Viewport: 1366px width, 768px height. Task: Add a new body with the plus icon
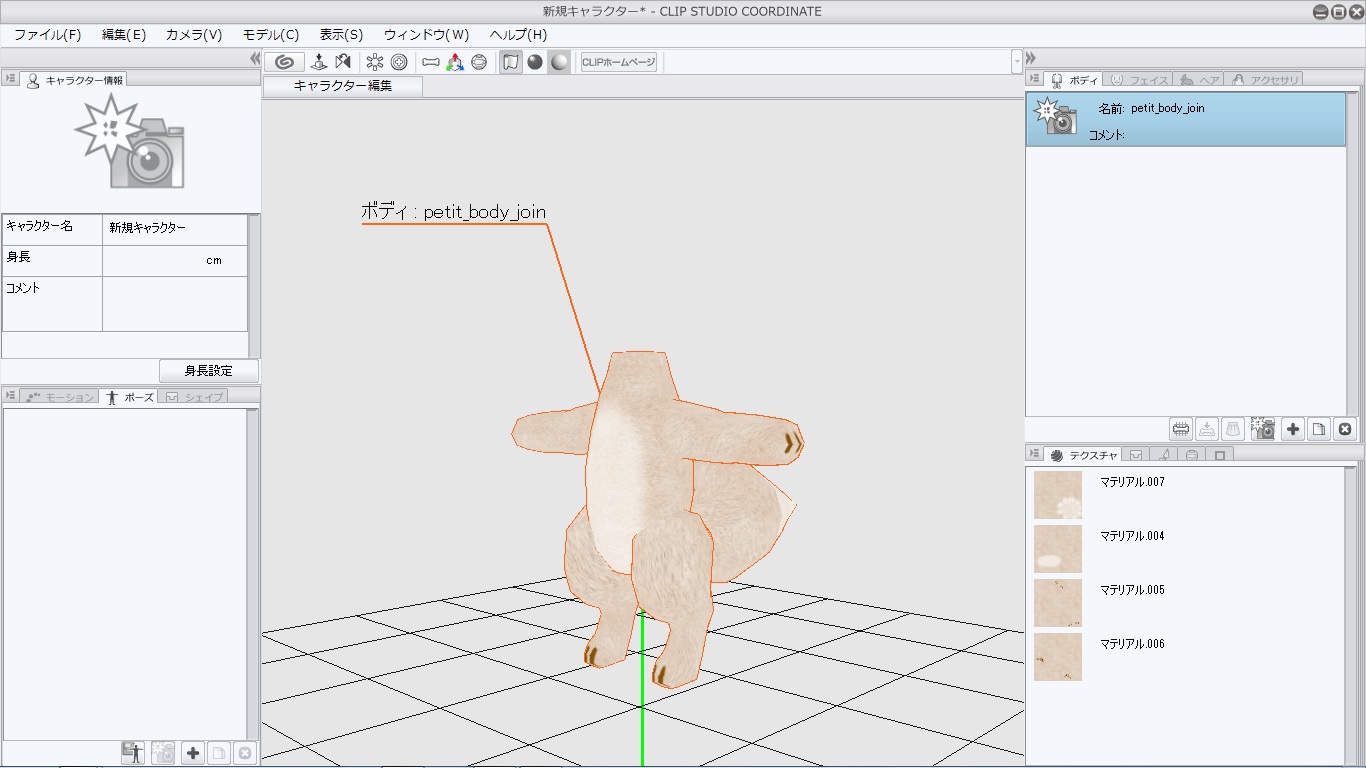[x=1293, y=429]
